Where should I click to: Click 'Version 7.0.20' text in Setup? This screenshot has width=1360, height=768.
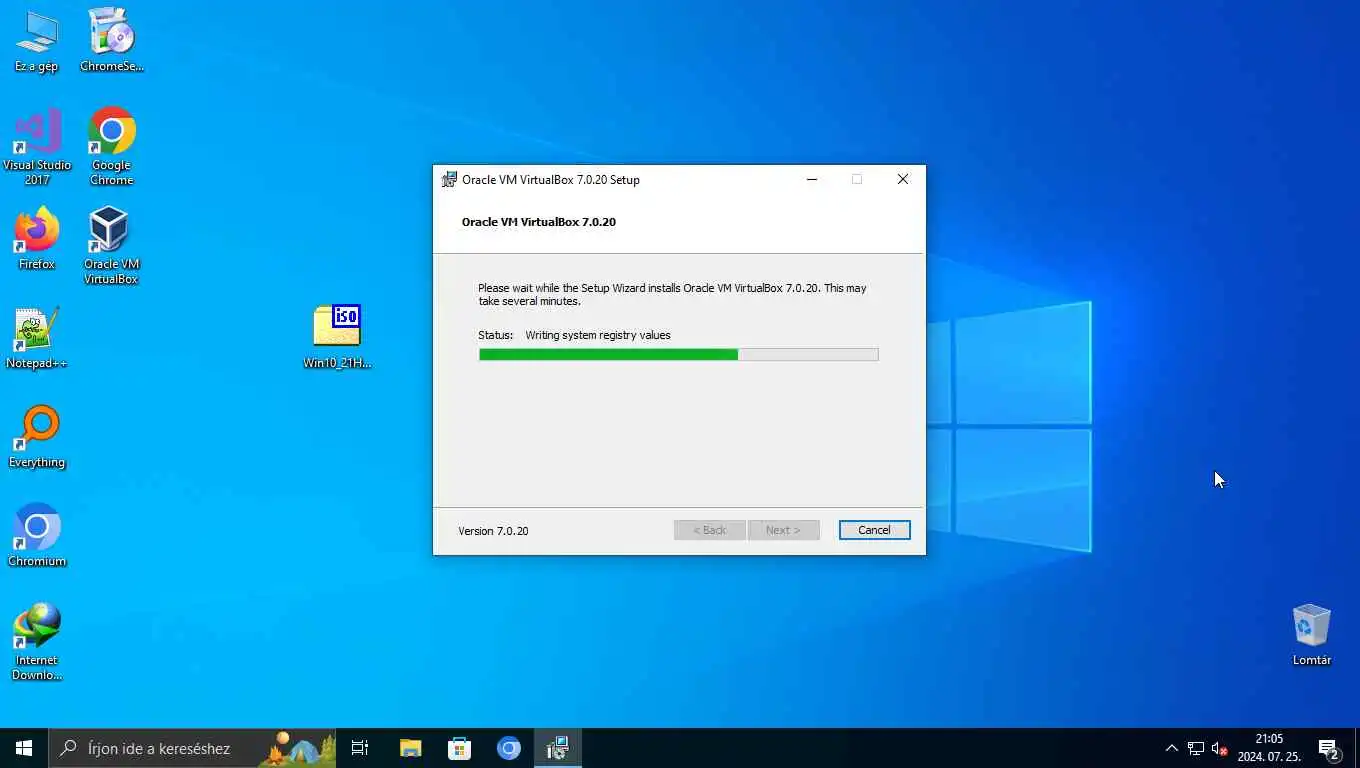click(493, 531)
